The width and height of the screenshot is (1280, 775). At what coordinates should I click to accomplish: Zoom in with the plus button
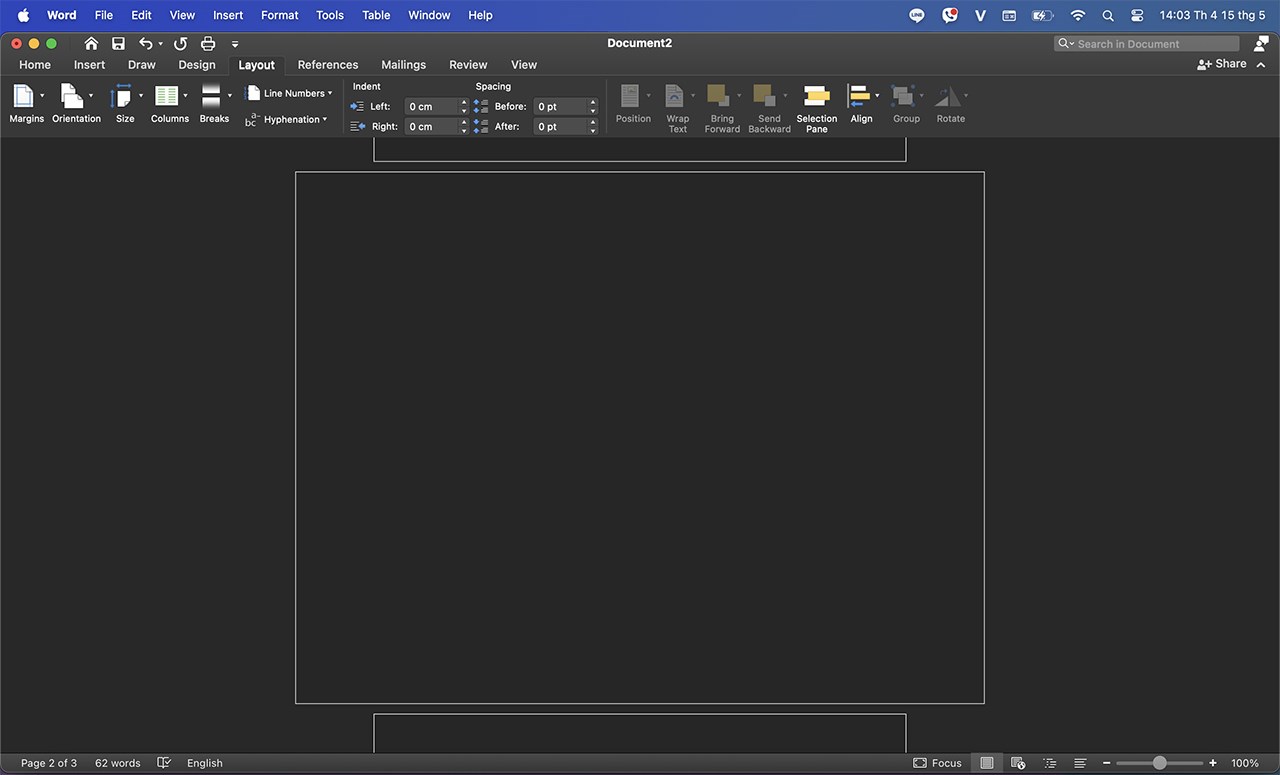click(x=1213, y=763)
